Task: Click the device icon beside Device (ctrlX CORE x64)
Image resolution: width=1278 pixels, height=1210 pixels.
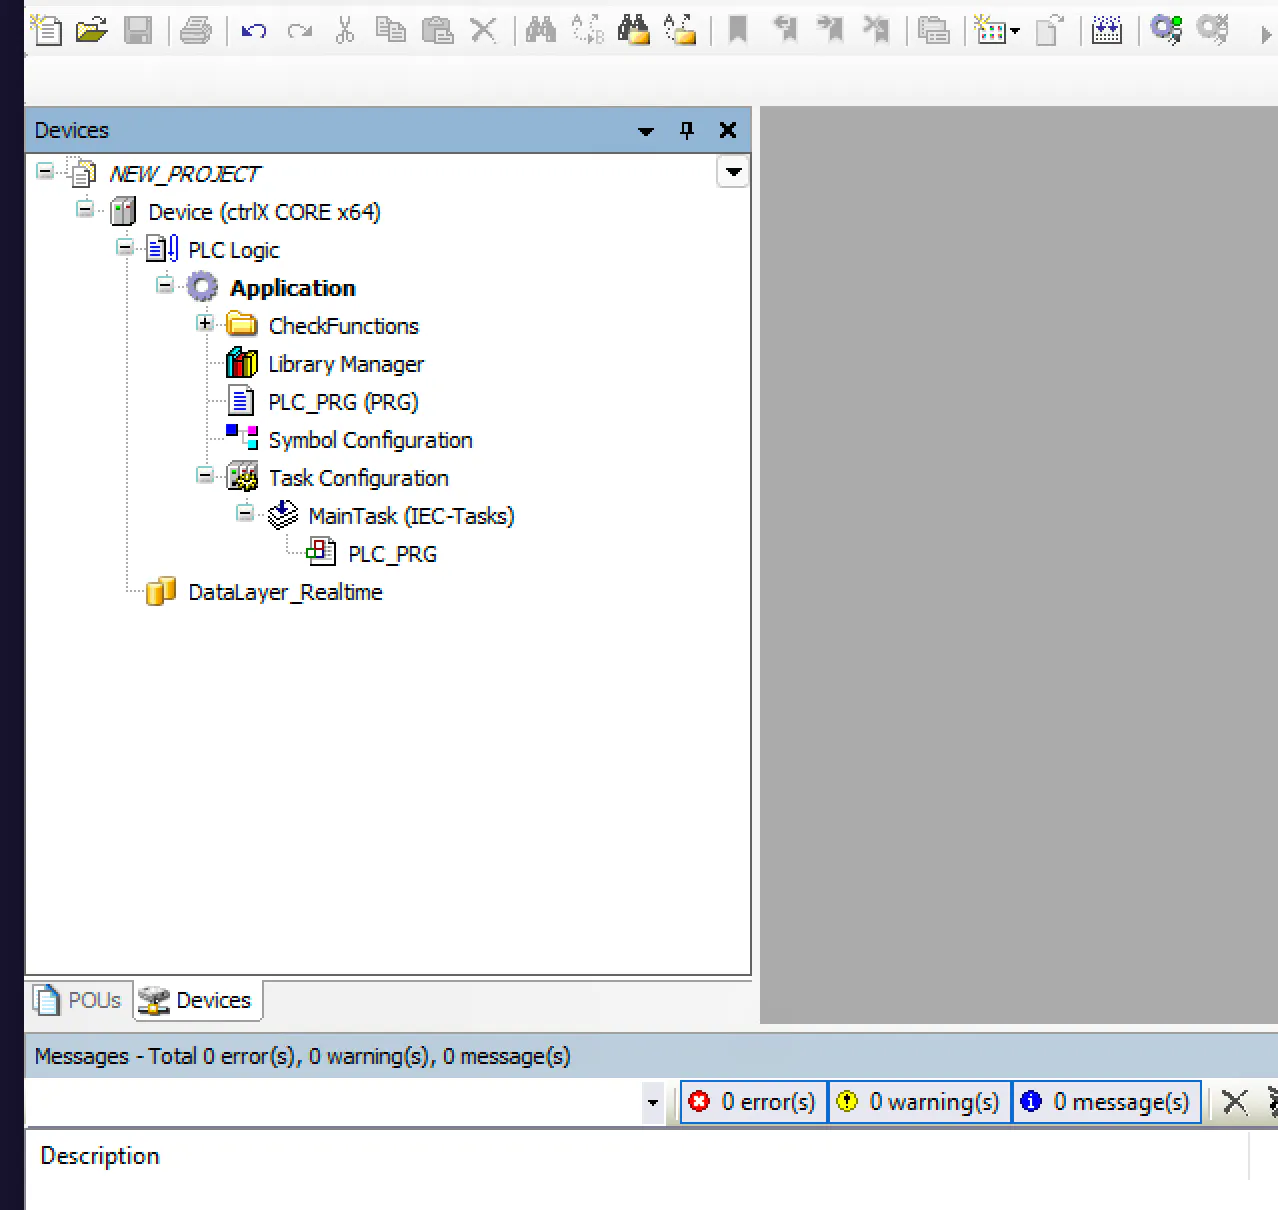Action: [x=123, y=212]
